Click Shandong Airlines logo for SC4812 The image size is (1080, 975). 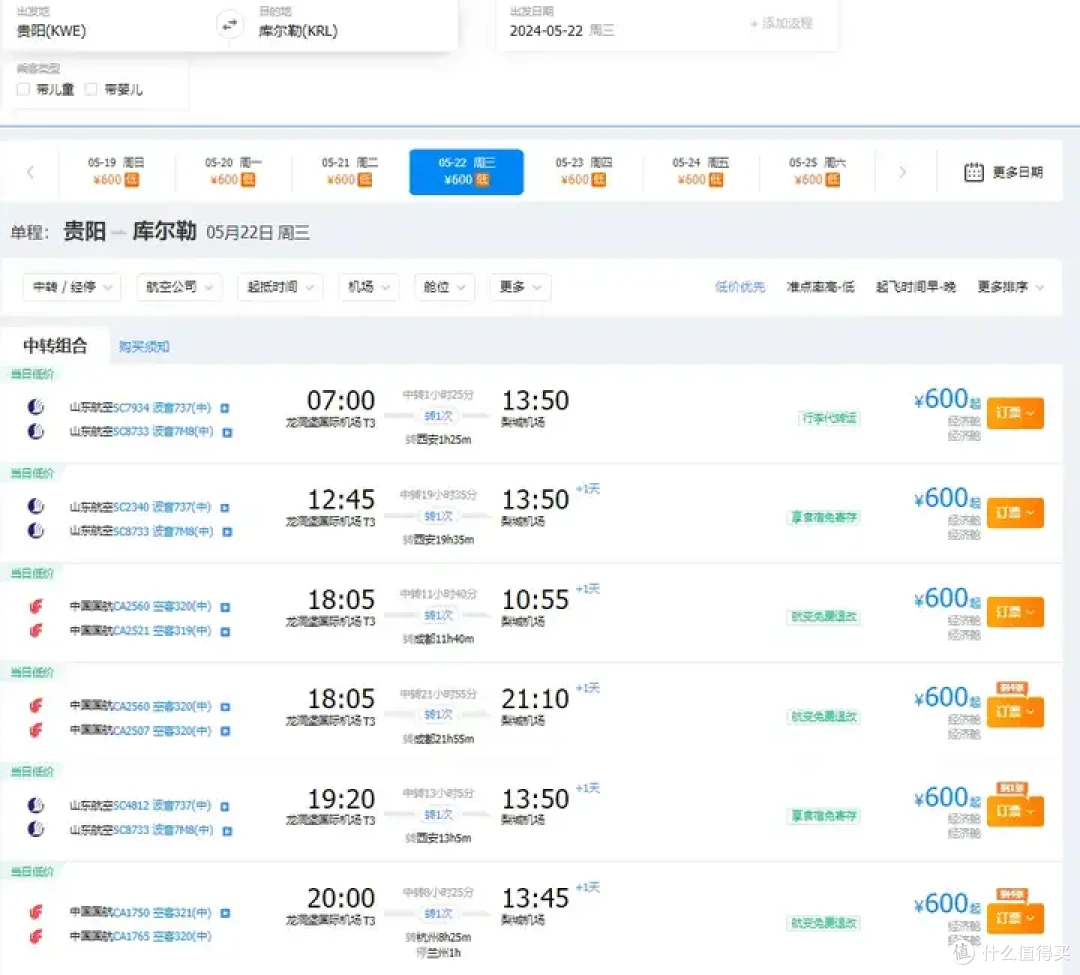(36, 805)
